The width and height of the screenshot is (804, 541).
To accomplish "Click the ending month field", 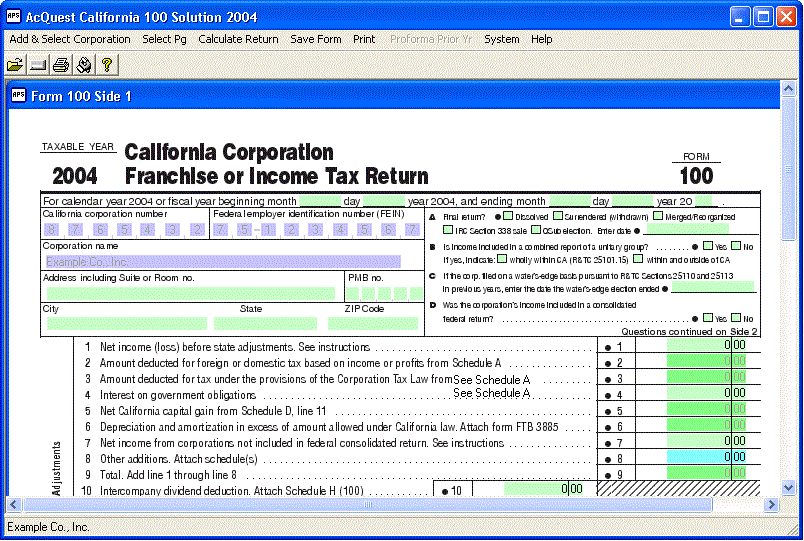I will click(x=570, y=201).
